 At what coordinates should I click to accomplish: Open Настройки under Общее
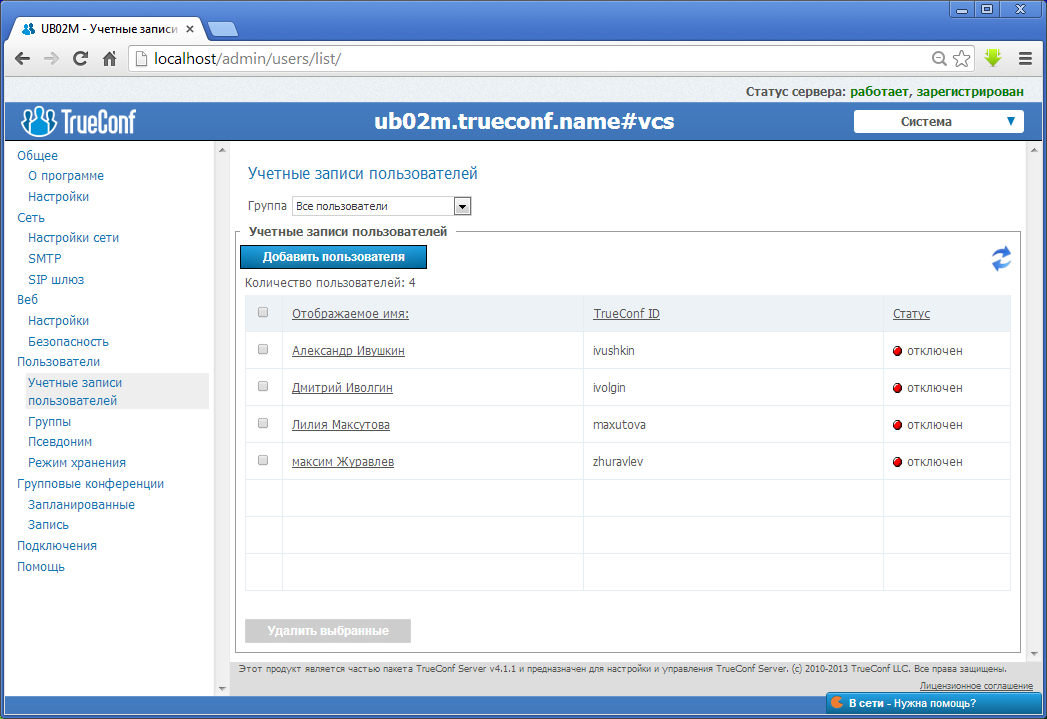[x=58, y=197]
